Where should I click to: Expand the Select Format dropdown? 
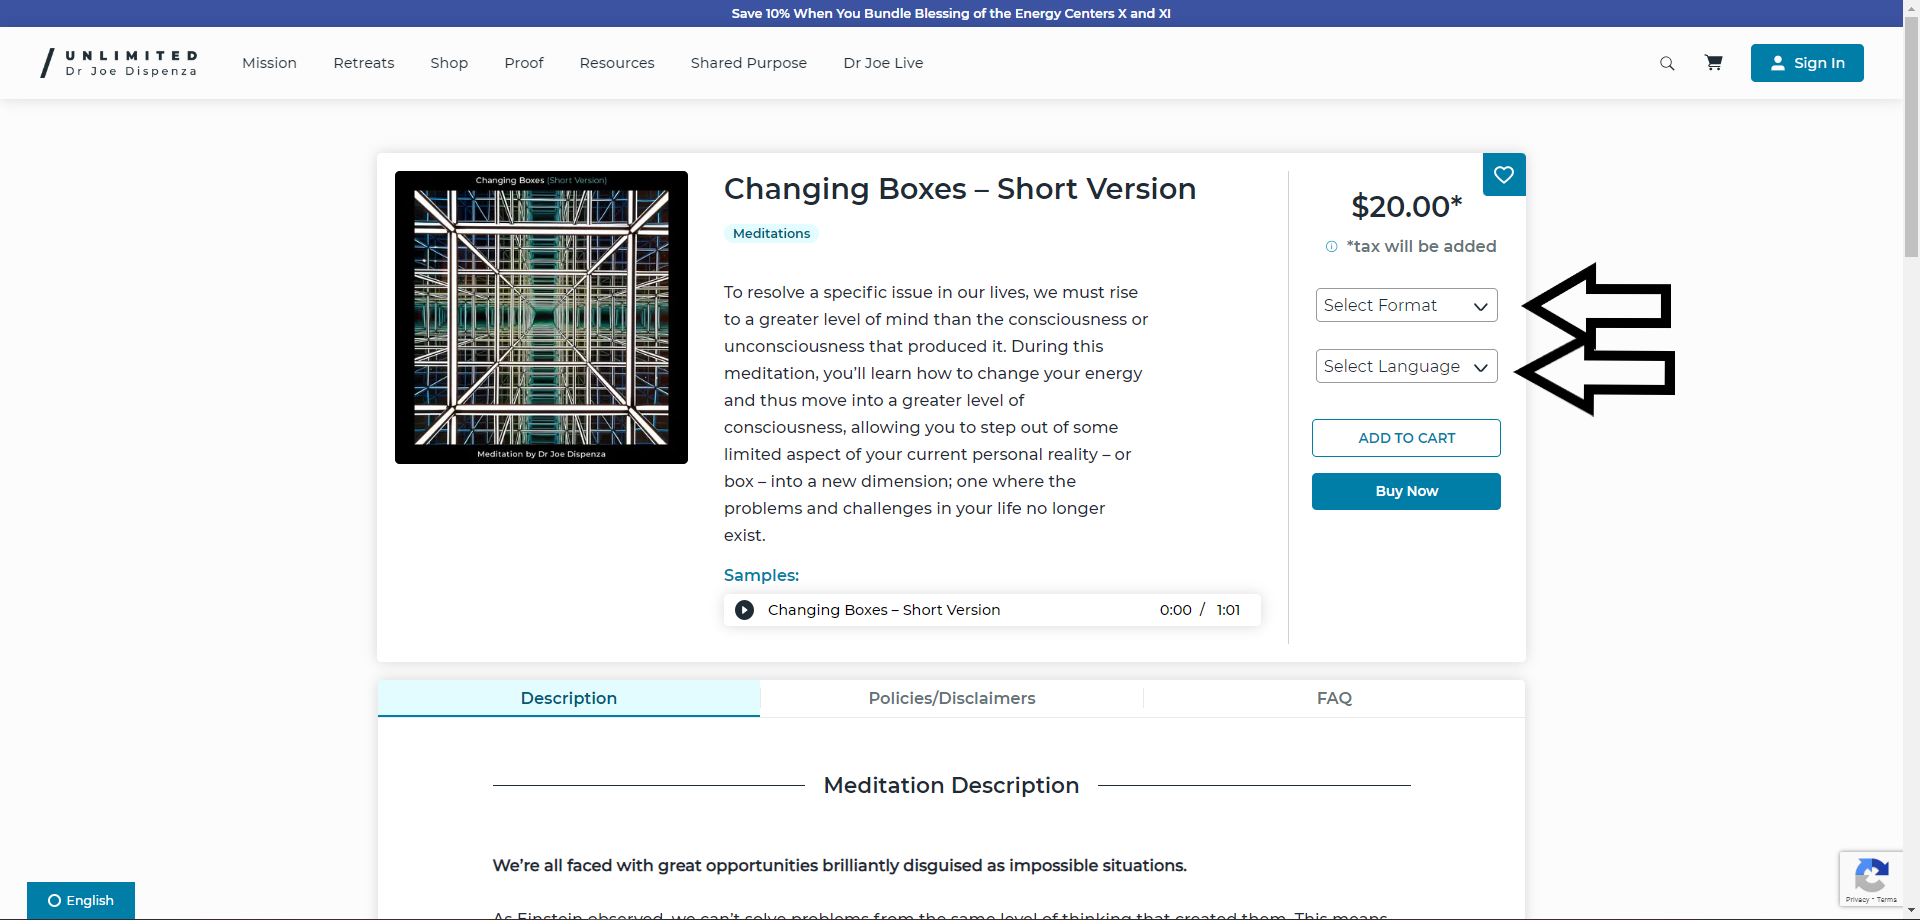pyautogui.click(x=1406, y=305)
